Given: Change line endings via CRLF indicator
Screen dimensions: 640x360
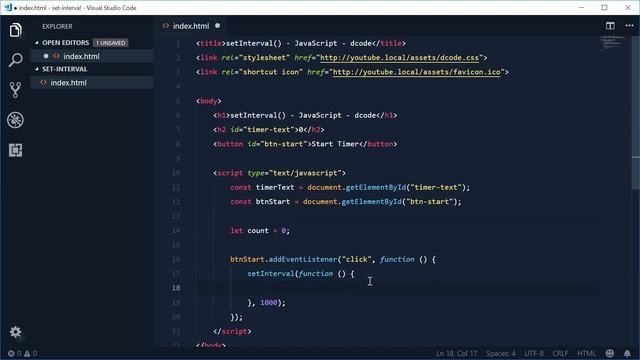Looking at the screenshot, I should (560, 353).
